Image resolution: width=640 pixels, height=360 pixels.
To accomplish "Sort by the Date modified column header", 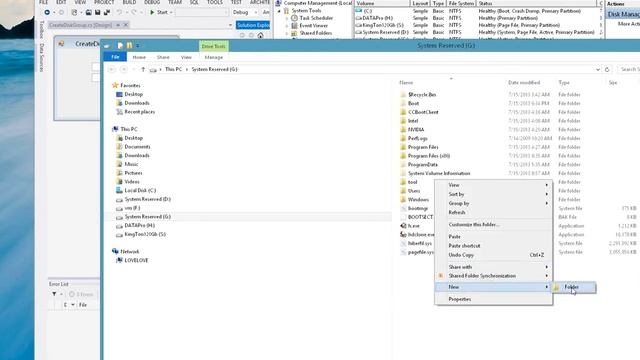I will 524,82.
